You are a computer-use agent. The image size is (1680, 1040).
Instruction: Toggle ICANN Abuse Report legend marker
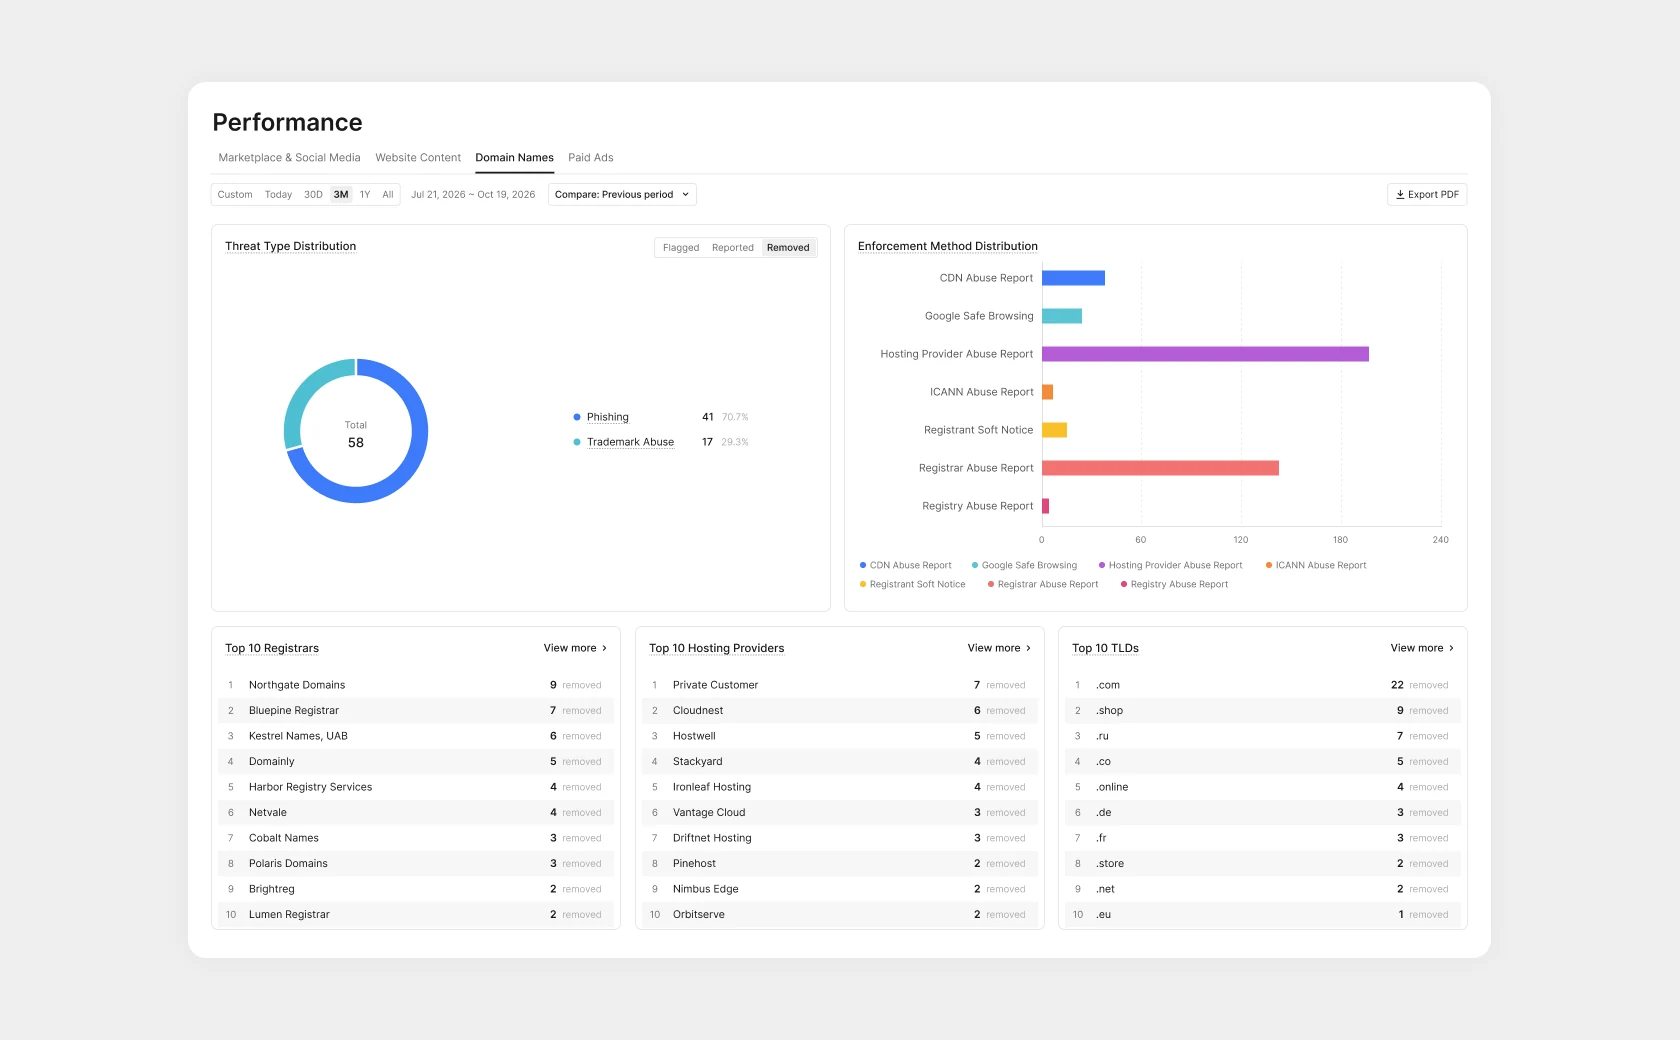(x=1269, y=565)
